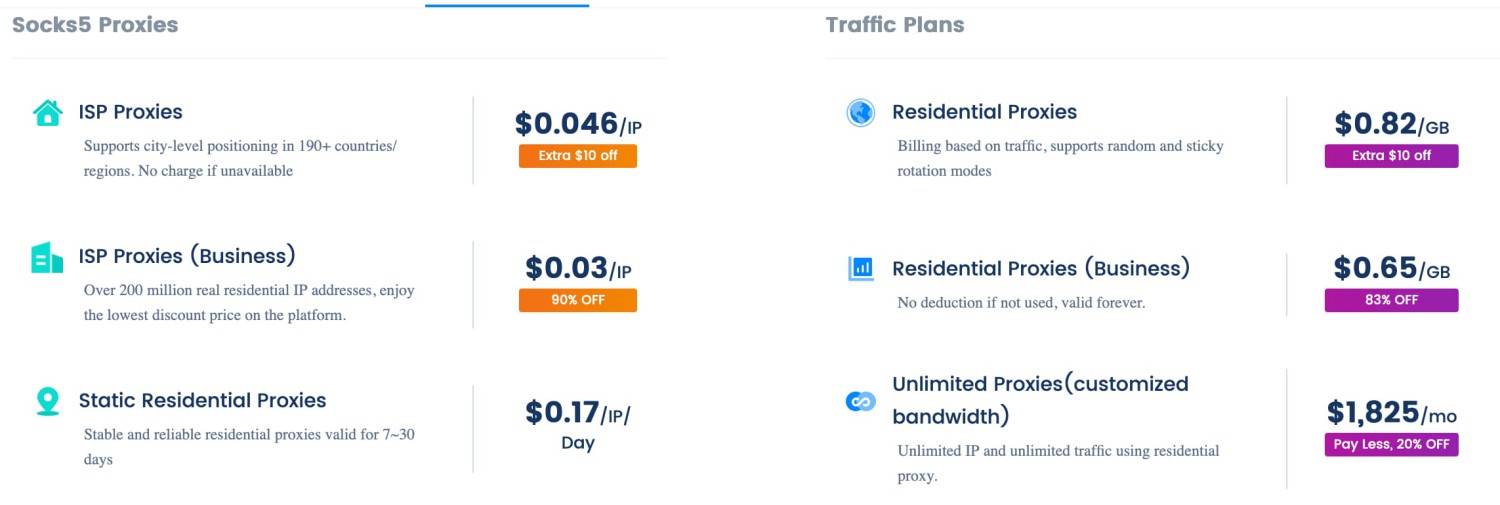Click the orange Extra $10 off badge
Image resolution: width=1500 pixels, height=505 pixels.
pyautogui.click(x=577, y=156)
